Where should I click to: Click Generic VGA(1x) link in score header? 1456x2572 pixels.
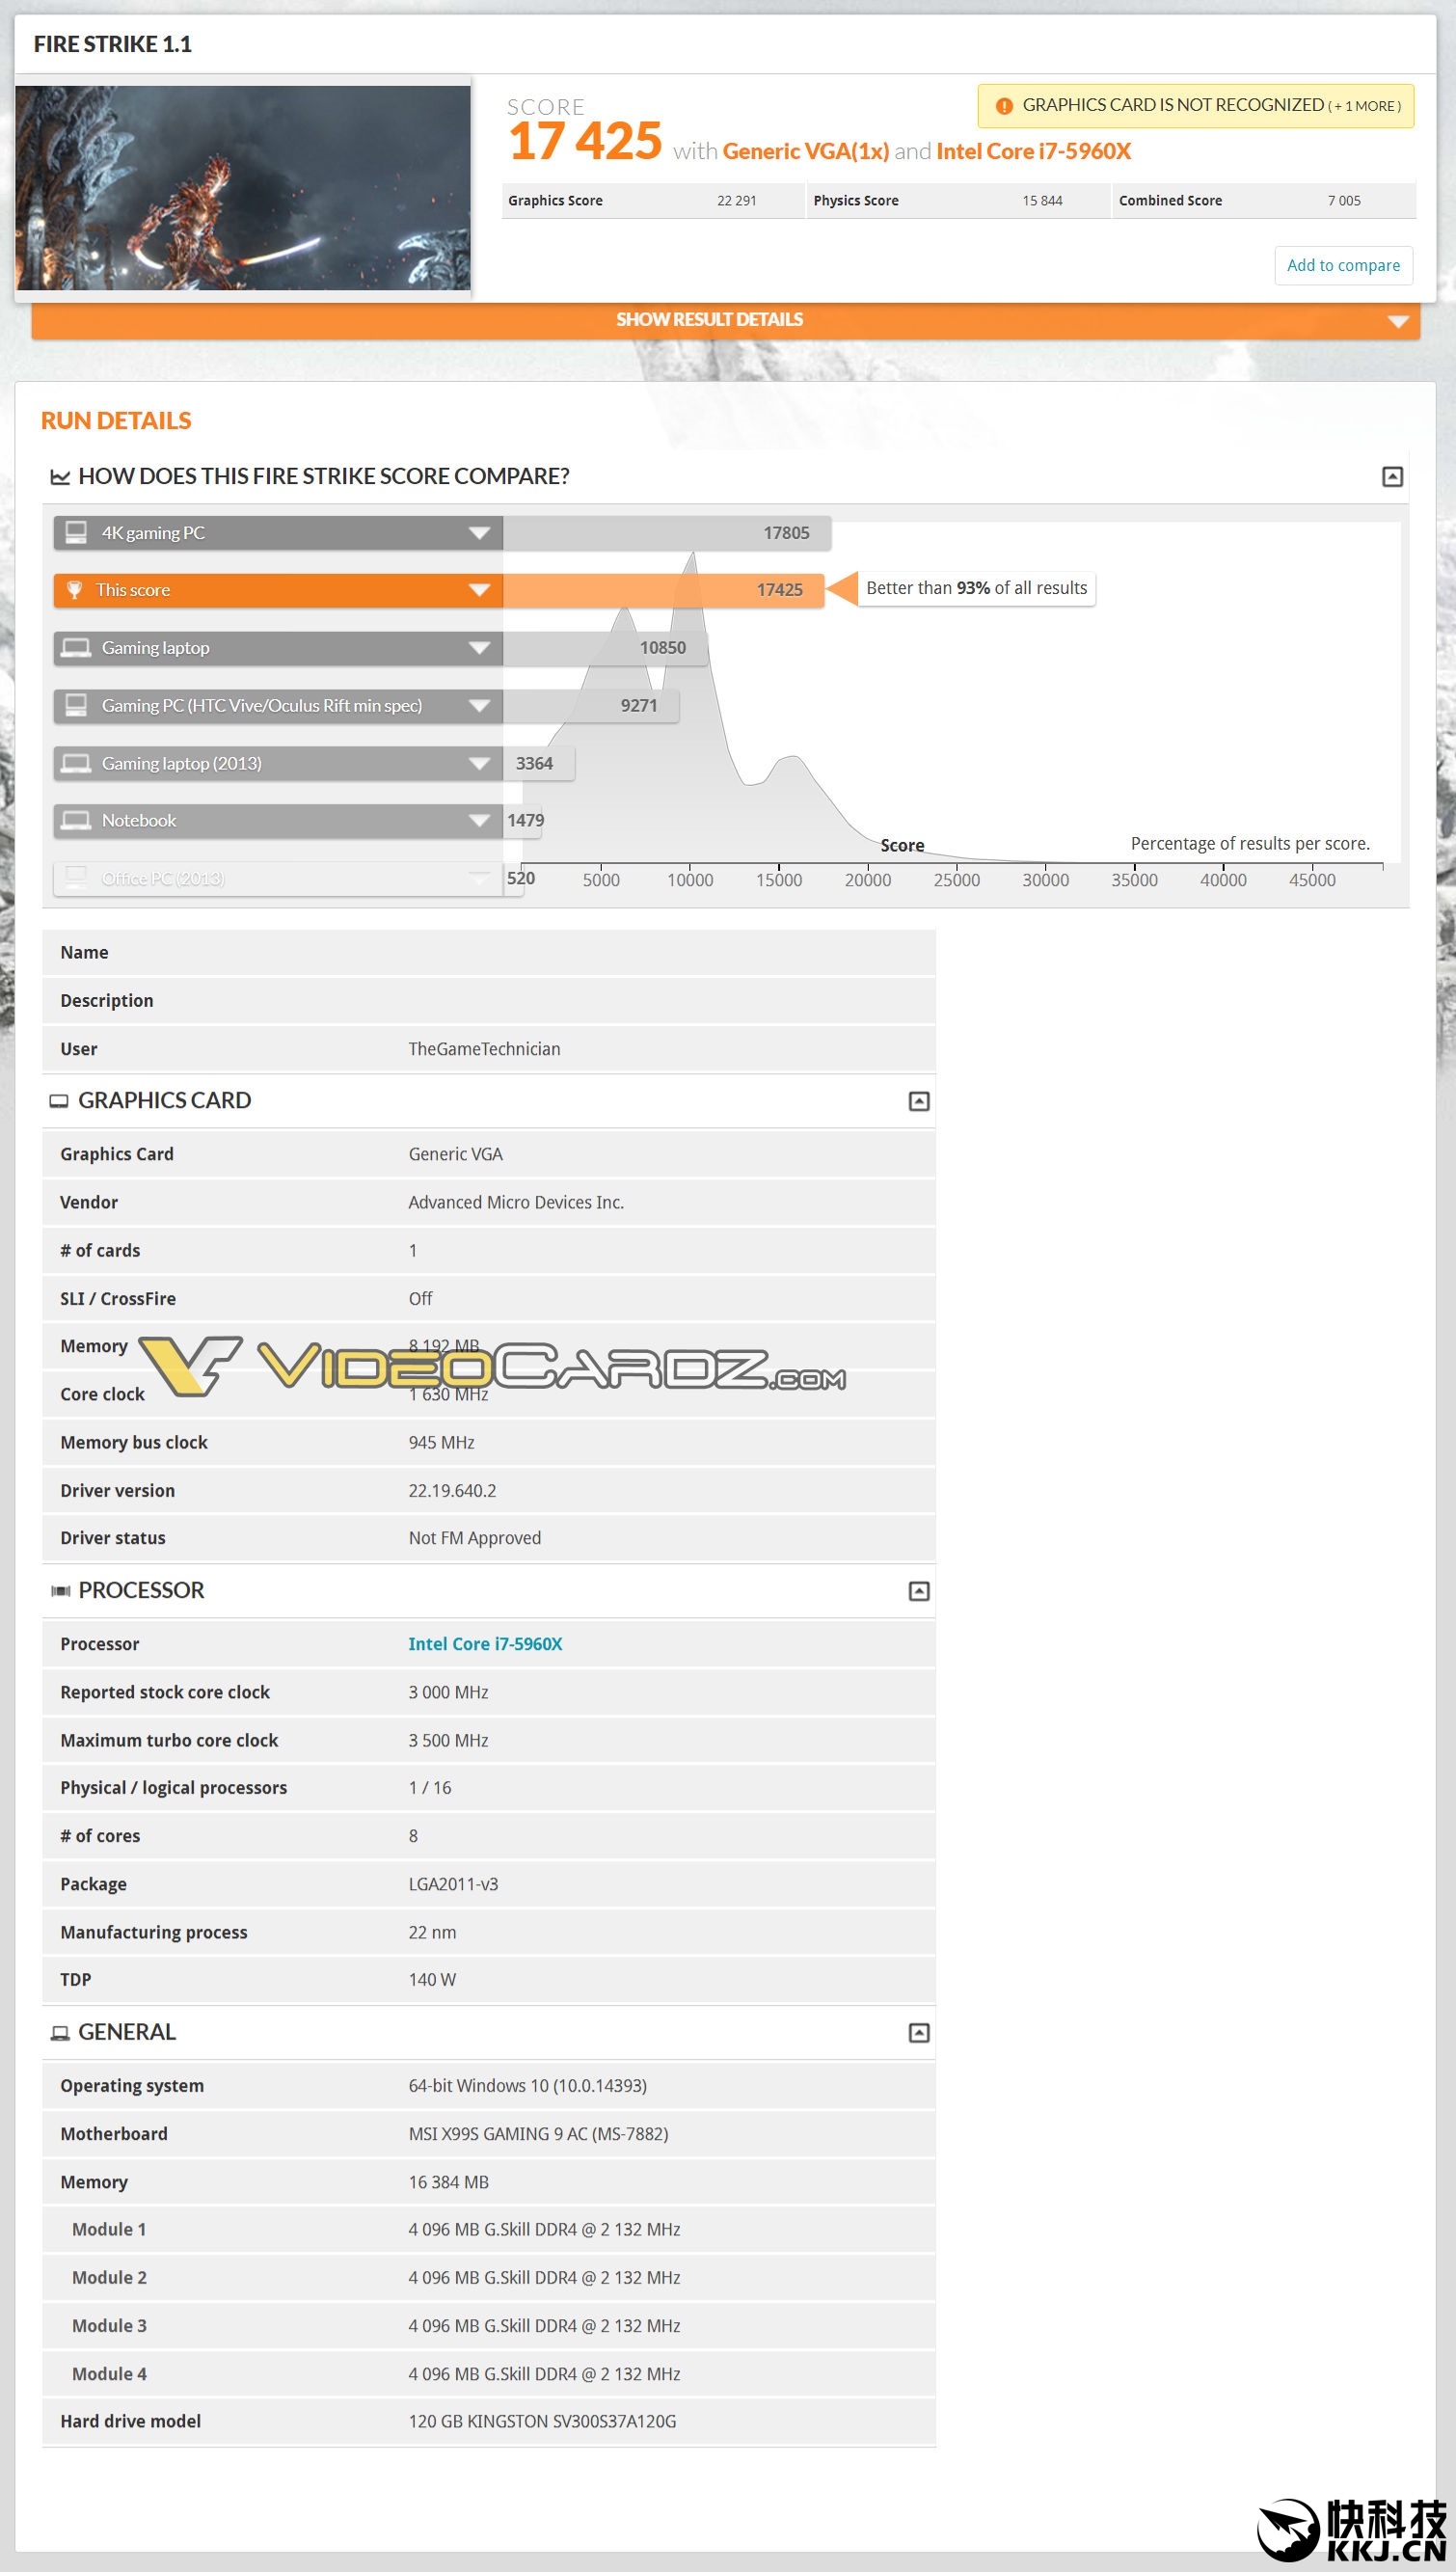pyautogui.click(x=805, y=152)
